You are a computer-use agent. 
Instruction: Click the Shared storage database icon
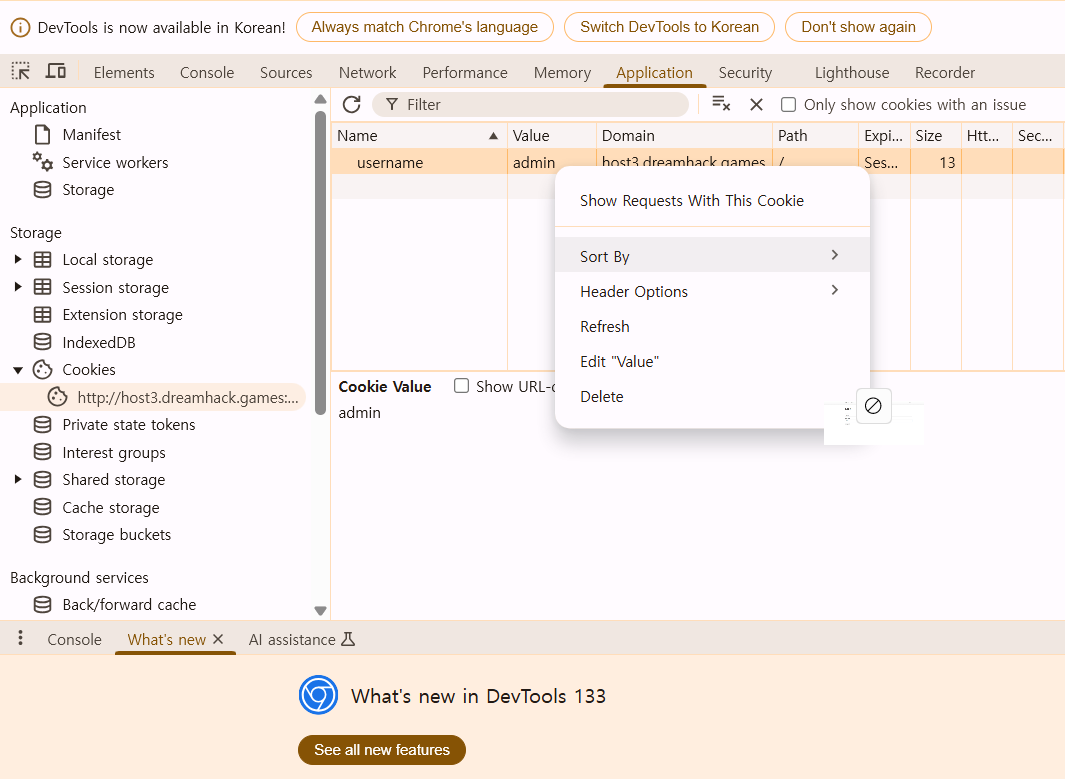(x=42, y=479)
